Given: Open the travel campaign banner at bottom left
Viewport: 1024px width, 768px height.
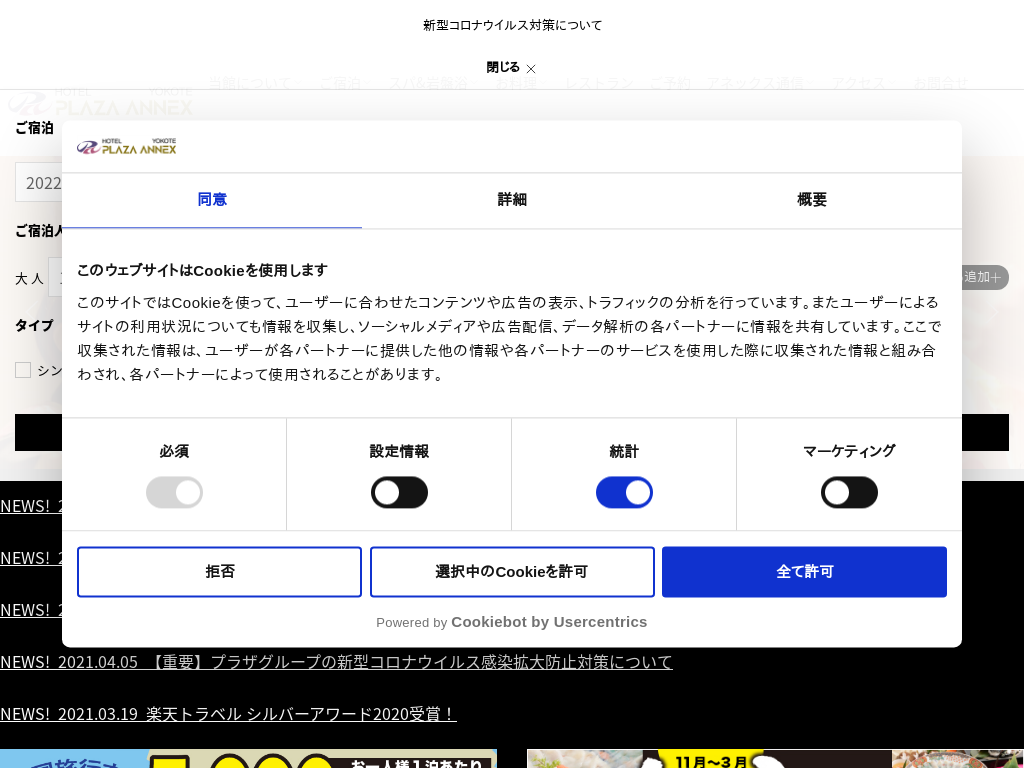Looking at the screenshot, I should 248,759.
